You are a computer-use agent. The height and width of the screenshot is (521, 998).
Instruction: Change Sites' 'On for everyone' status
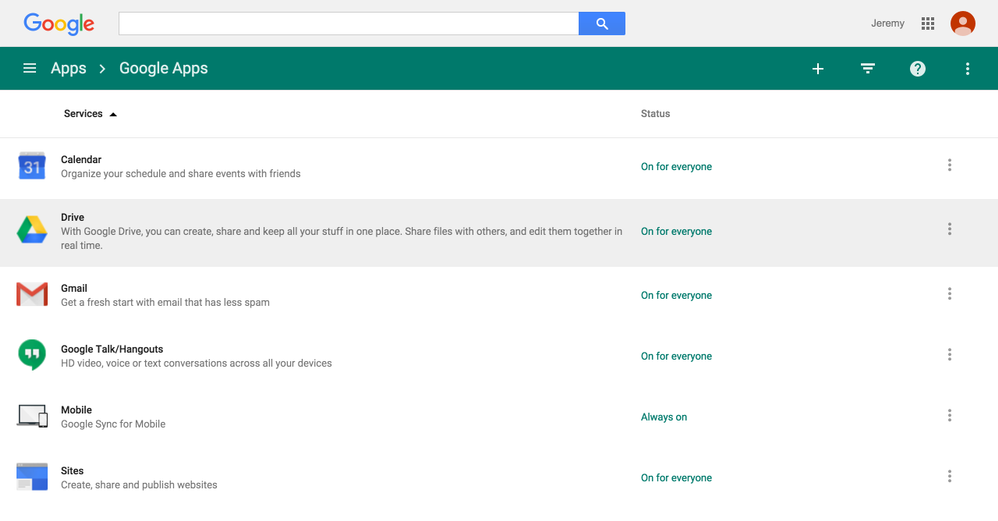pyautogui.click(x=676, y=478)
